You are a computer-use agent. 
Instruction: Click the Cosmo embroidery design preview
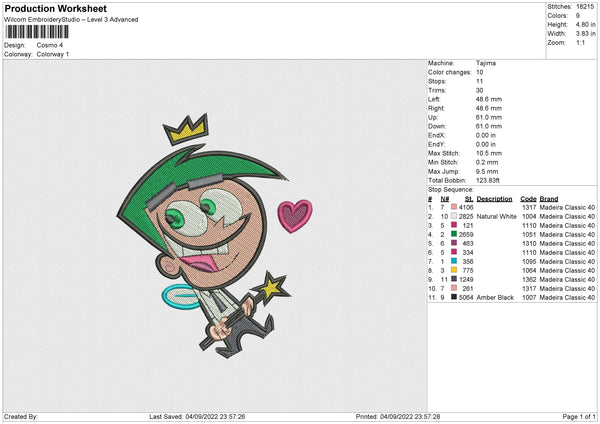coord(215,235)
